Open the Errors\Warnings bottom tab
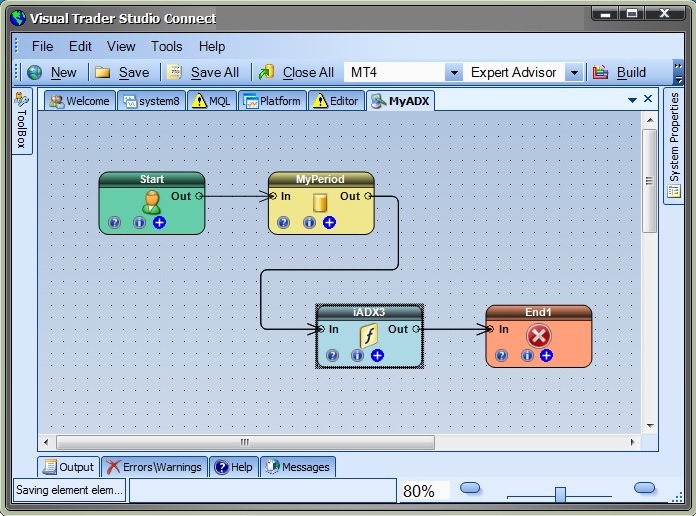This screenshot has height=516, width=696. (154, 467)
